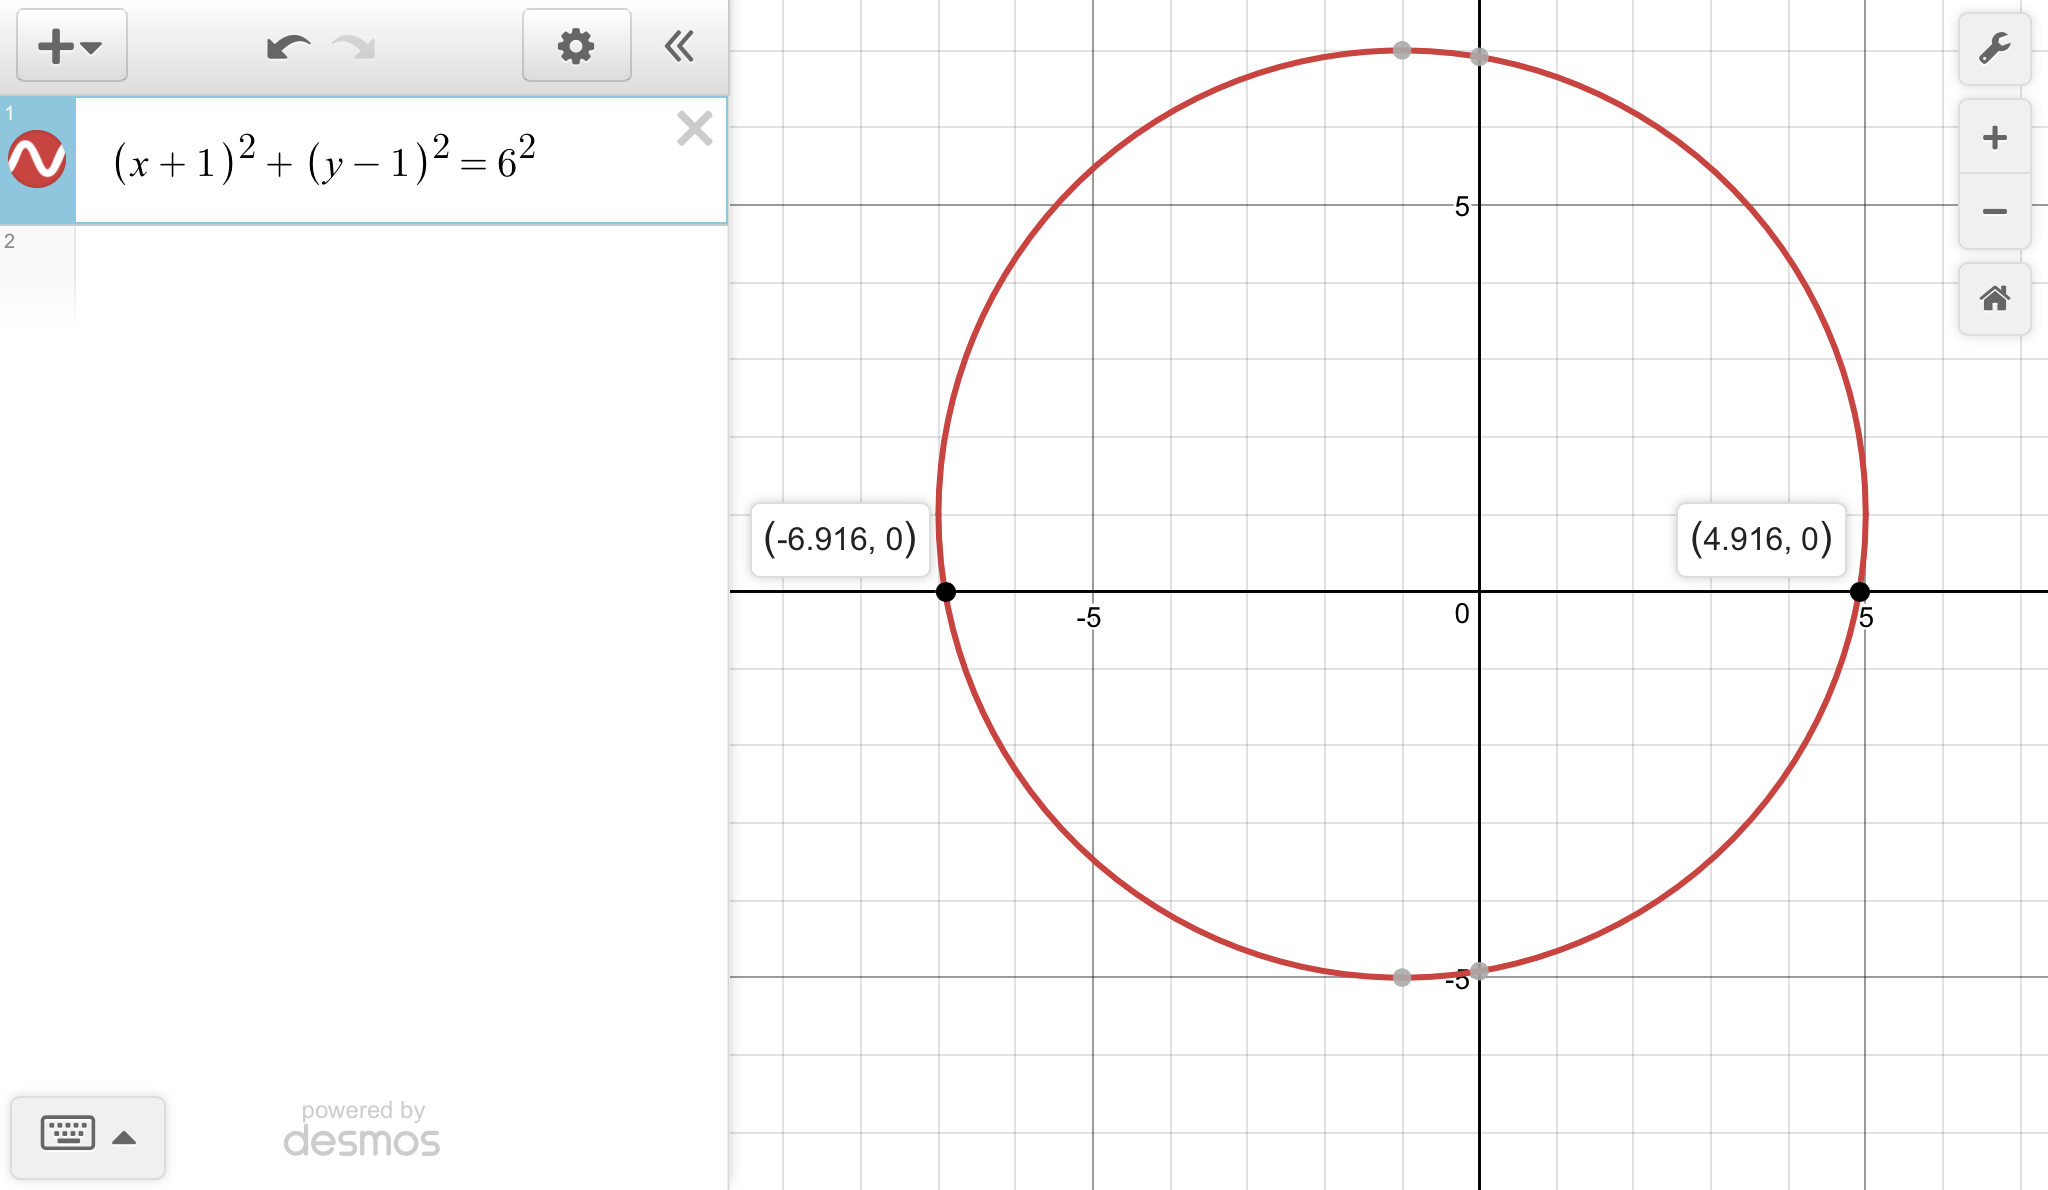Reset graph to default home view
The image size is (2048, 1190).
(1994, 298)
